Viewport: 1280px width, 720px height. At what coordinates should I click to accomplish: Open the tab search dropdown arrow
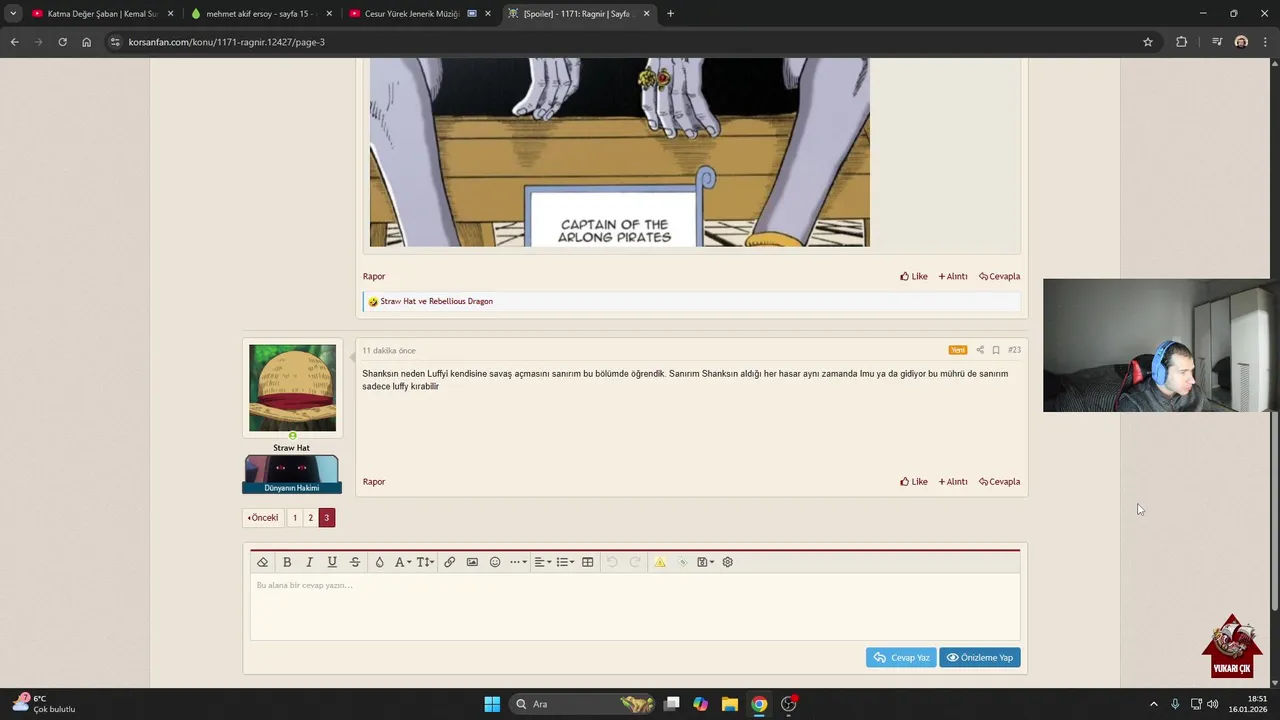click(x=13, y=14)
